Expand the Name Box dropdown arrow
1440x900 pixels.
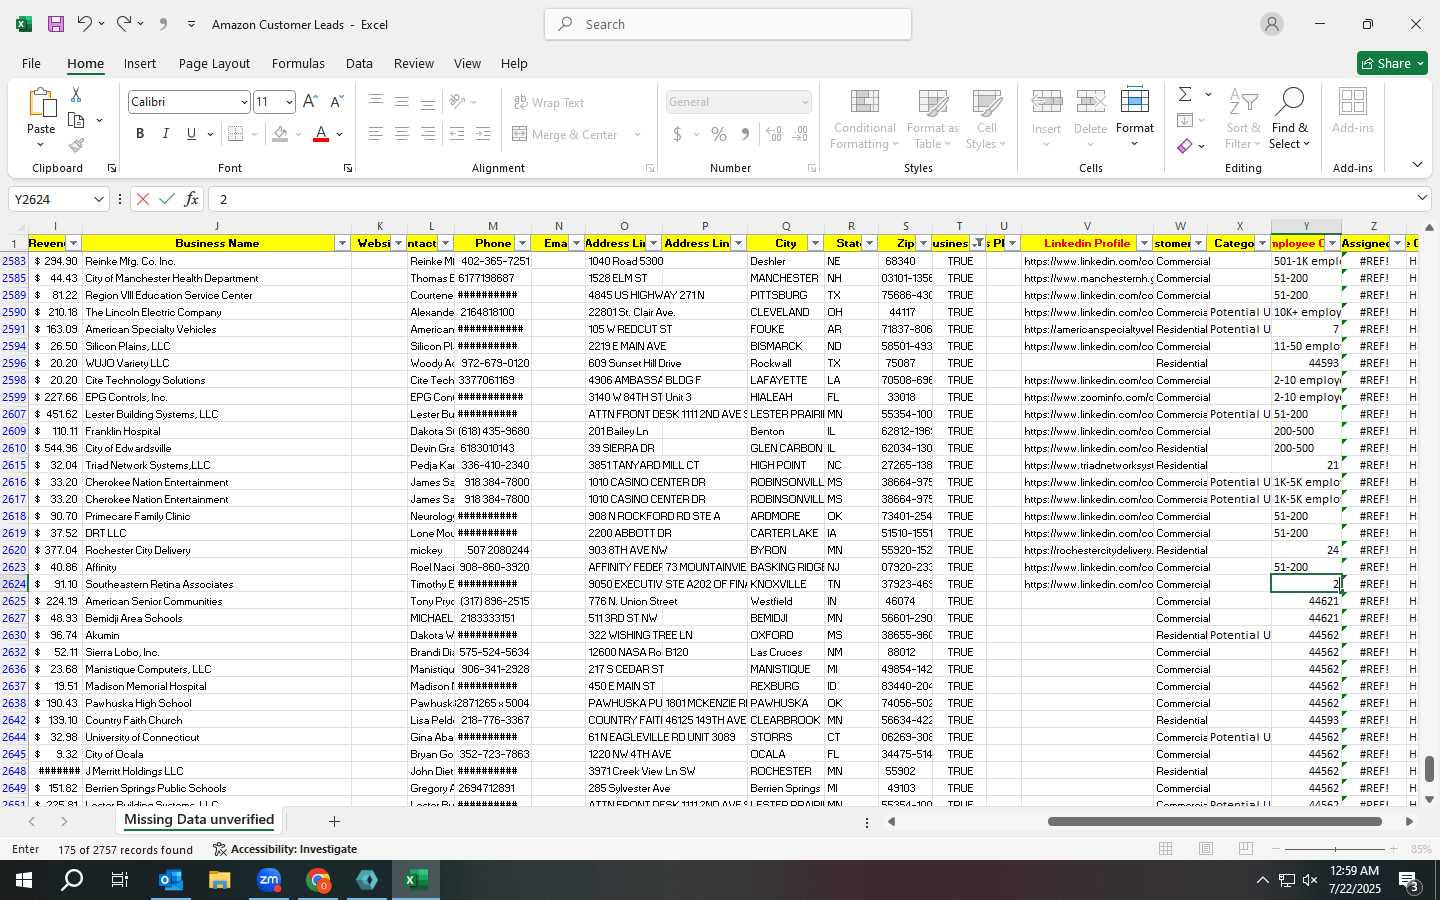(98, 199)
